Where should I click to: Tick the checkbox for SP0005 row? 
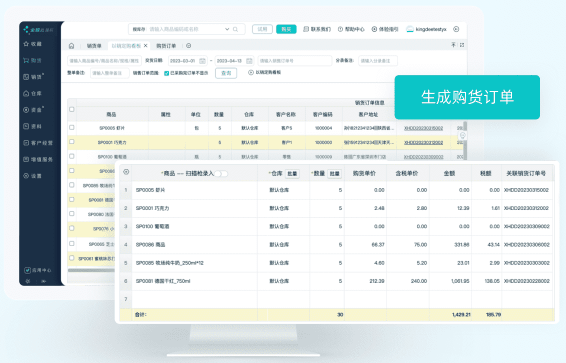(72, 127)
